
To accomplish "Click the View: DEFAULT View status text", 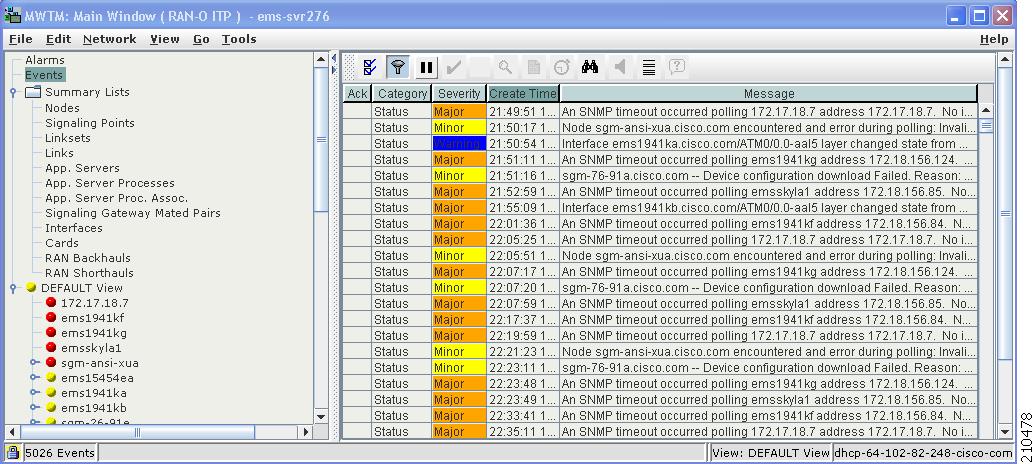I will 771,453.
